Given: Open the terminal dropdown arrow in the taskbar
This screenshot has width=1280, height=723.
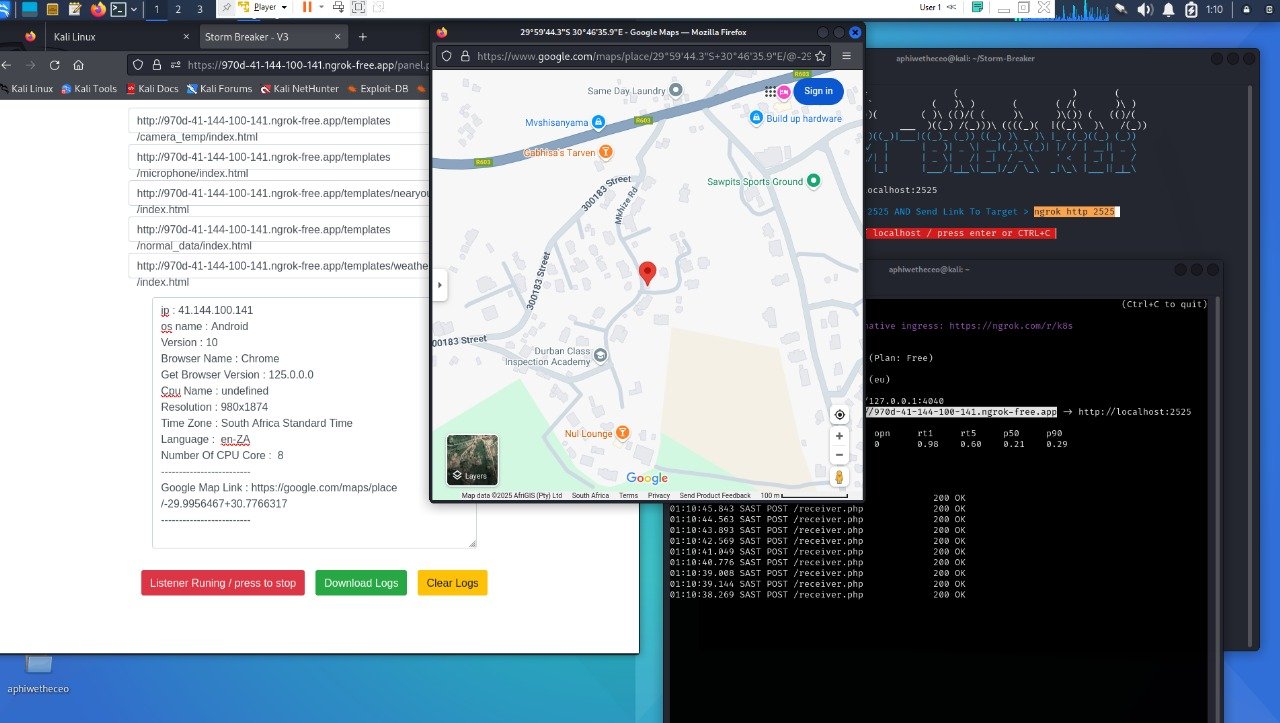Looking at the screenshot, I should point(133,10).
